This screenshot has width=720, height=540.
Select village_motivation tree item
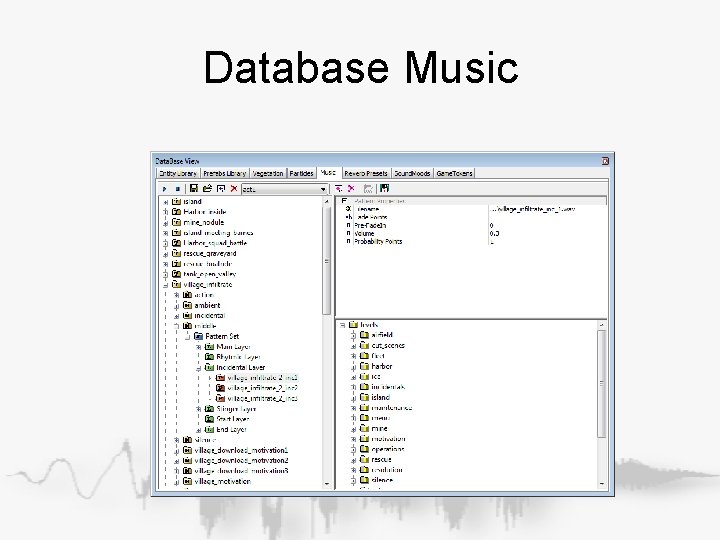pyautogui.click(x=222, y=481)
